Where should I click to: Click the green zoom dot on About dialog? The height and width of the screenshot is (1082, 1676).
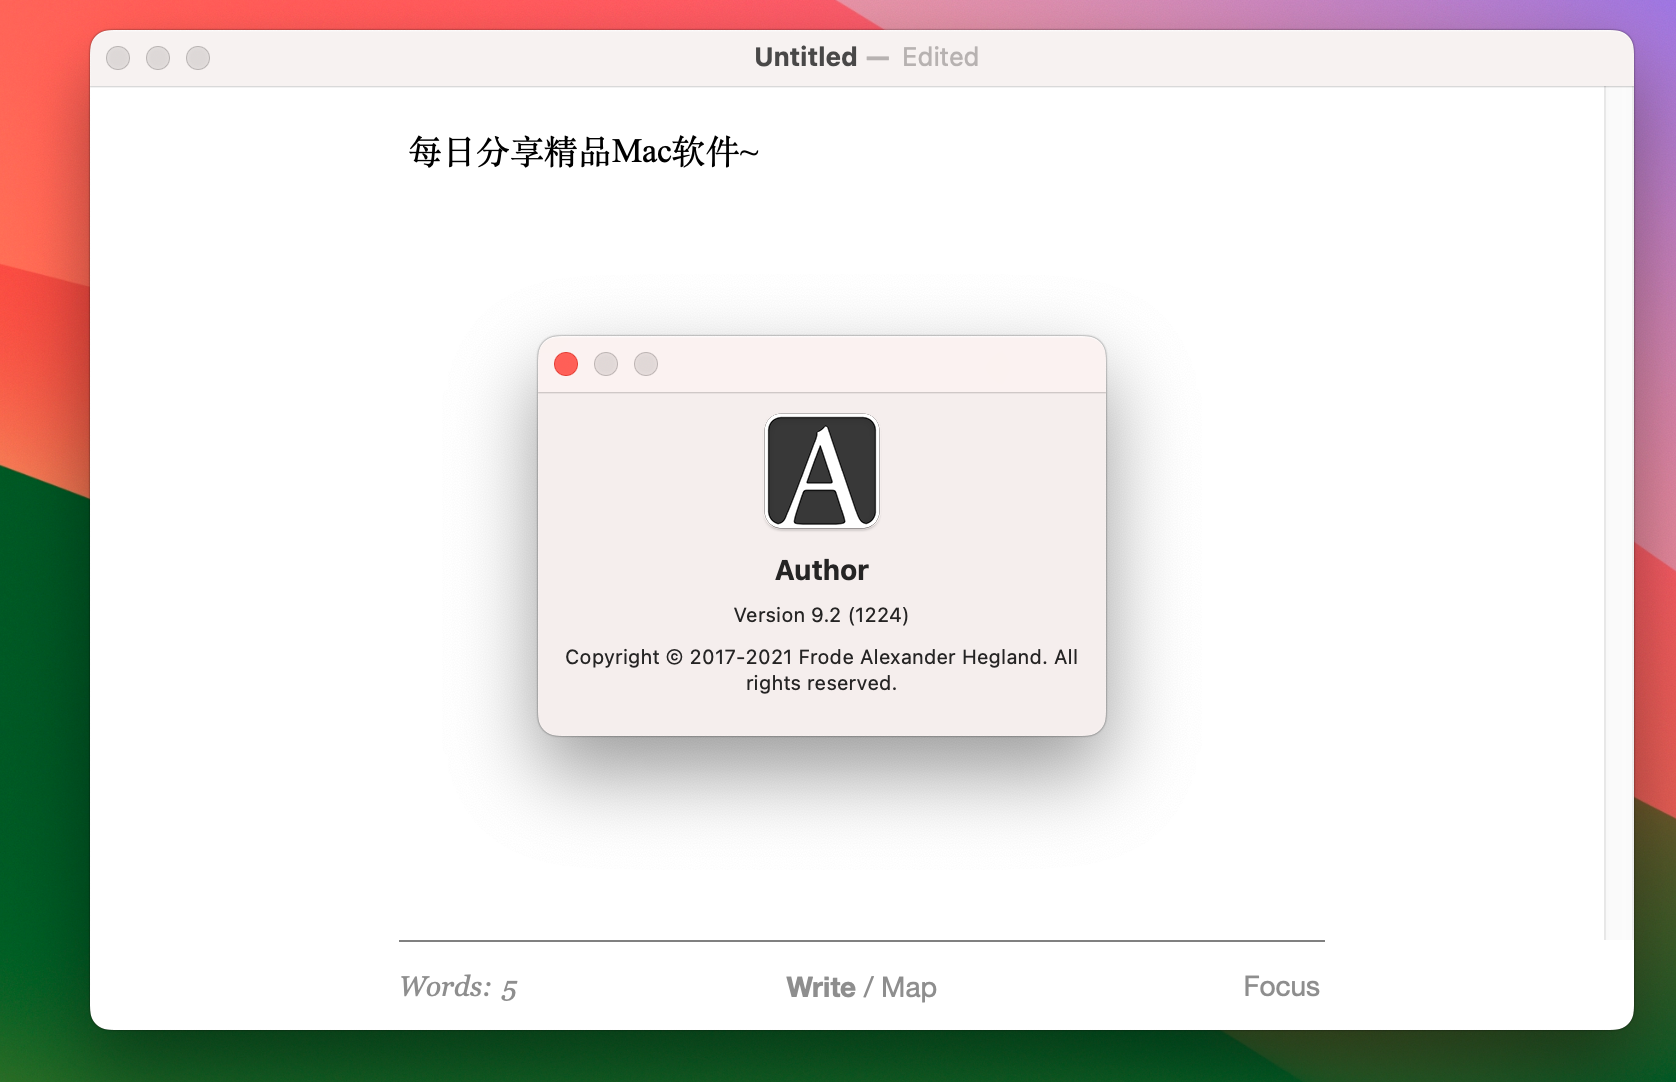tap(646, 364)
